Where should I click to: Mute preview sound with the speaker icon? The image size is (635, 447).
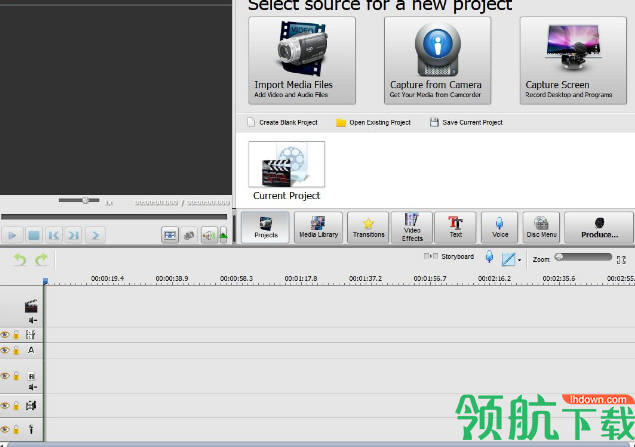[x=209, y=235]
